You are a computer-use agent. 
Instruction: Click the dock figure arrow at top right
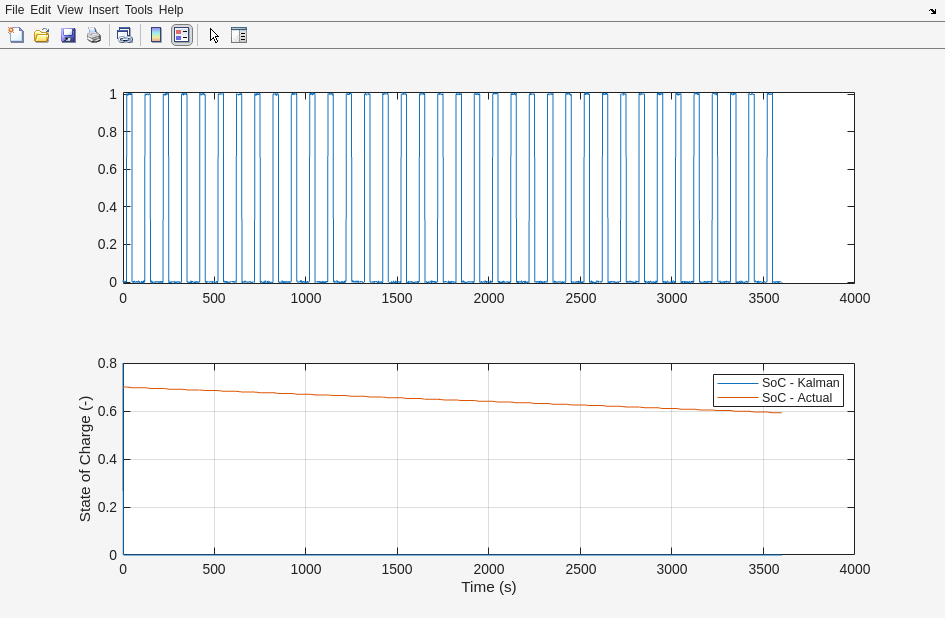tap(932, 11)
